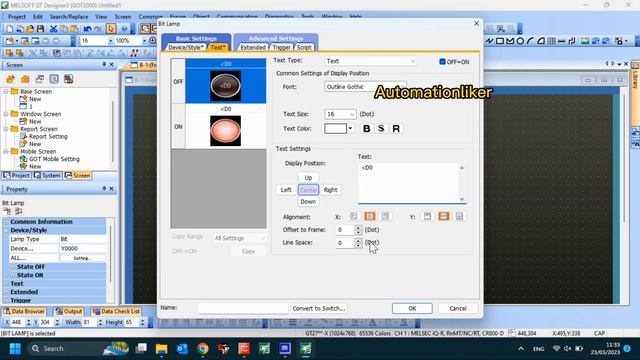Set Y alignment to middle
Image resolution: width=640 pixels, height=360 pixels.
tap(443, 216)
